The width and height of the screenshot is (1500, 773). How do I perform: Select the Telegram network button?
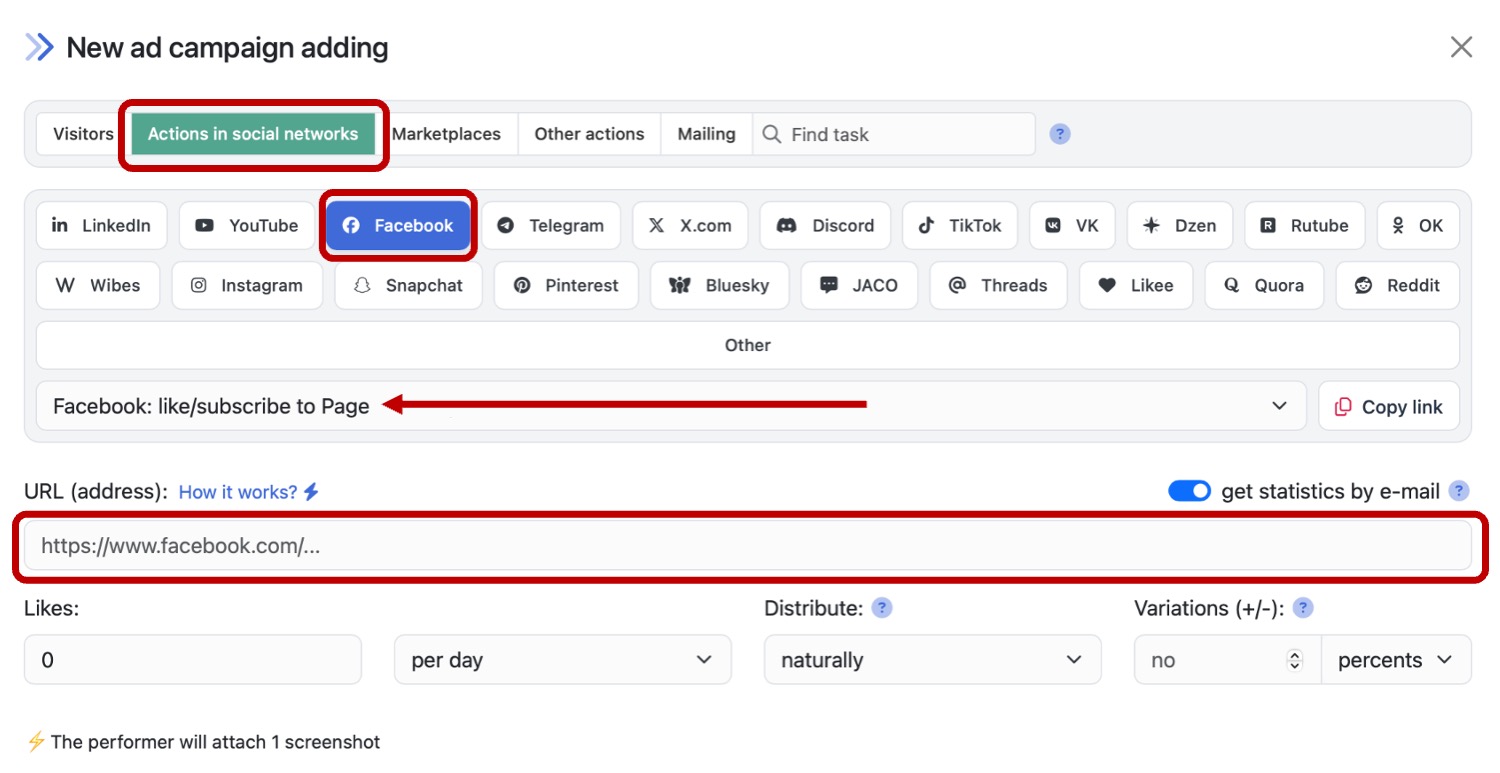tap(551, 226)
